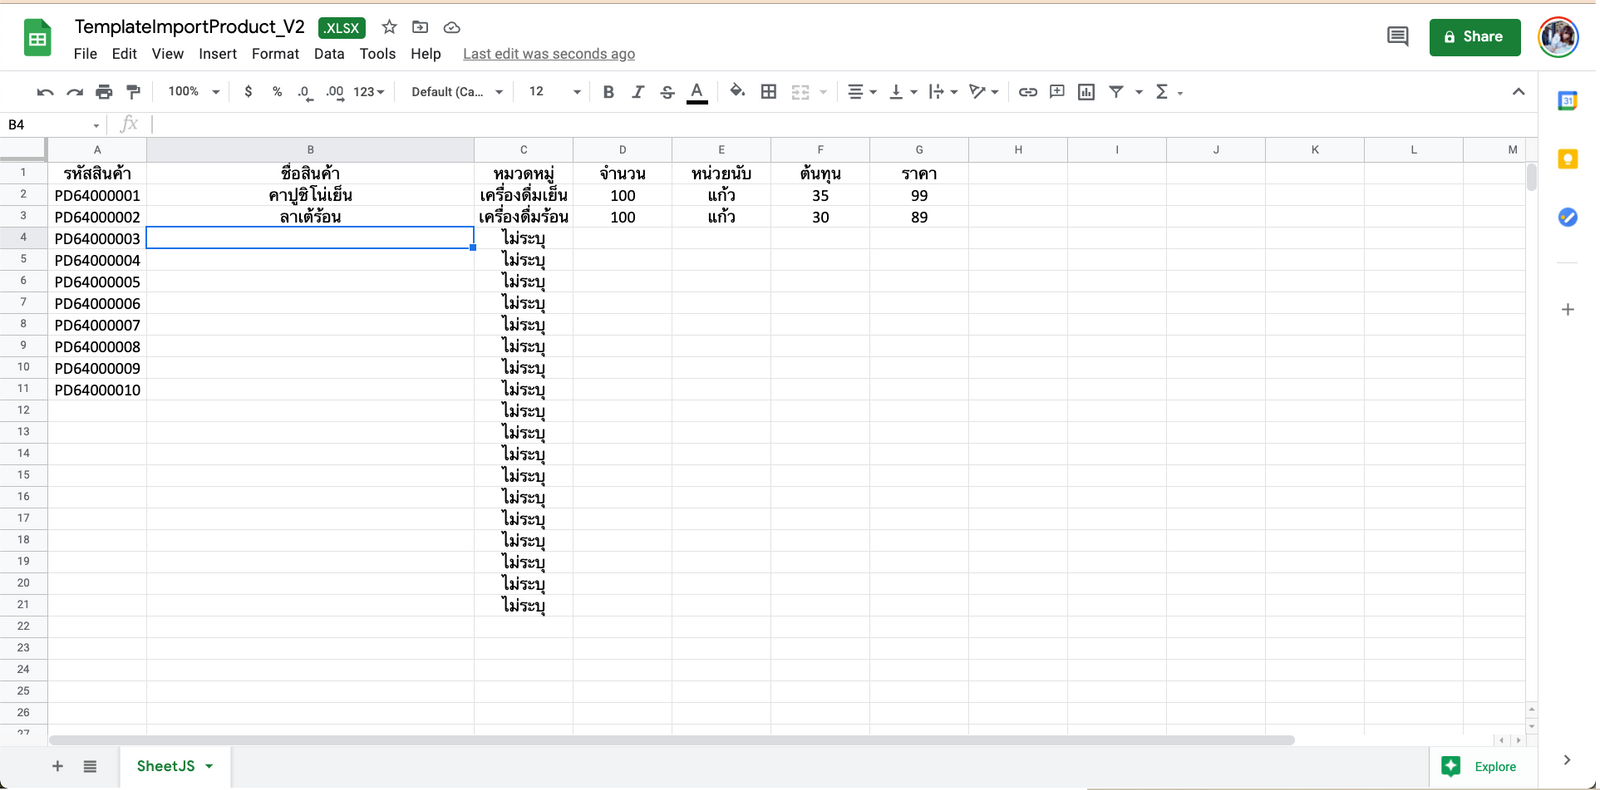Open the fill color picker

[x=737, y=92]
